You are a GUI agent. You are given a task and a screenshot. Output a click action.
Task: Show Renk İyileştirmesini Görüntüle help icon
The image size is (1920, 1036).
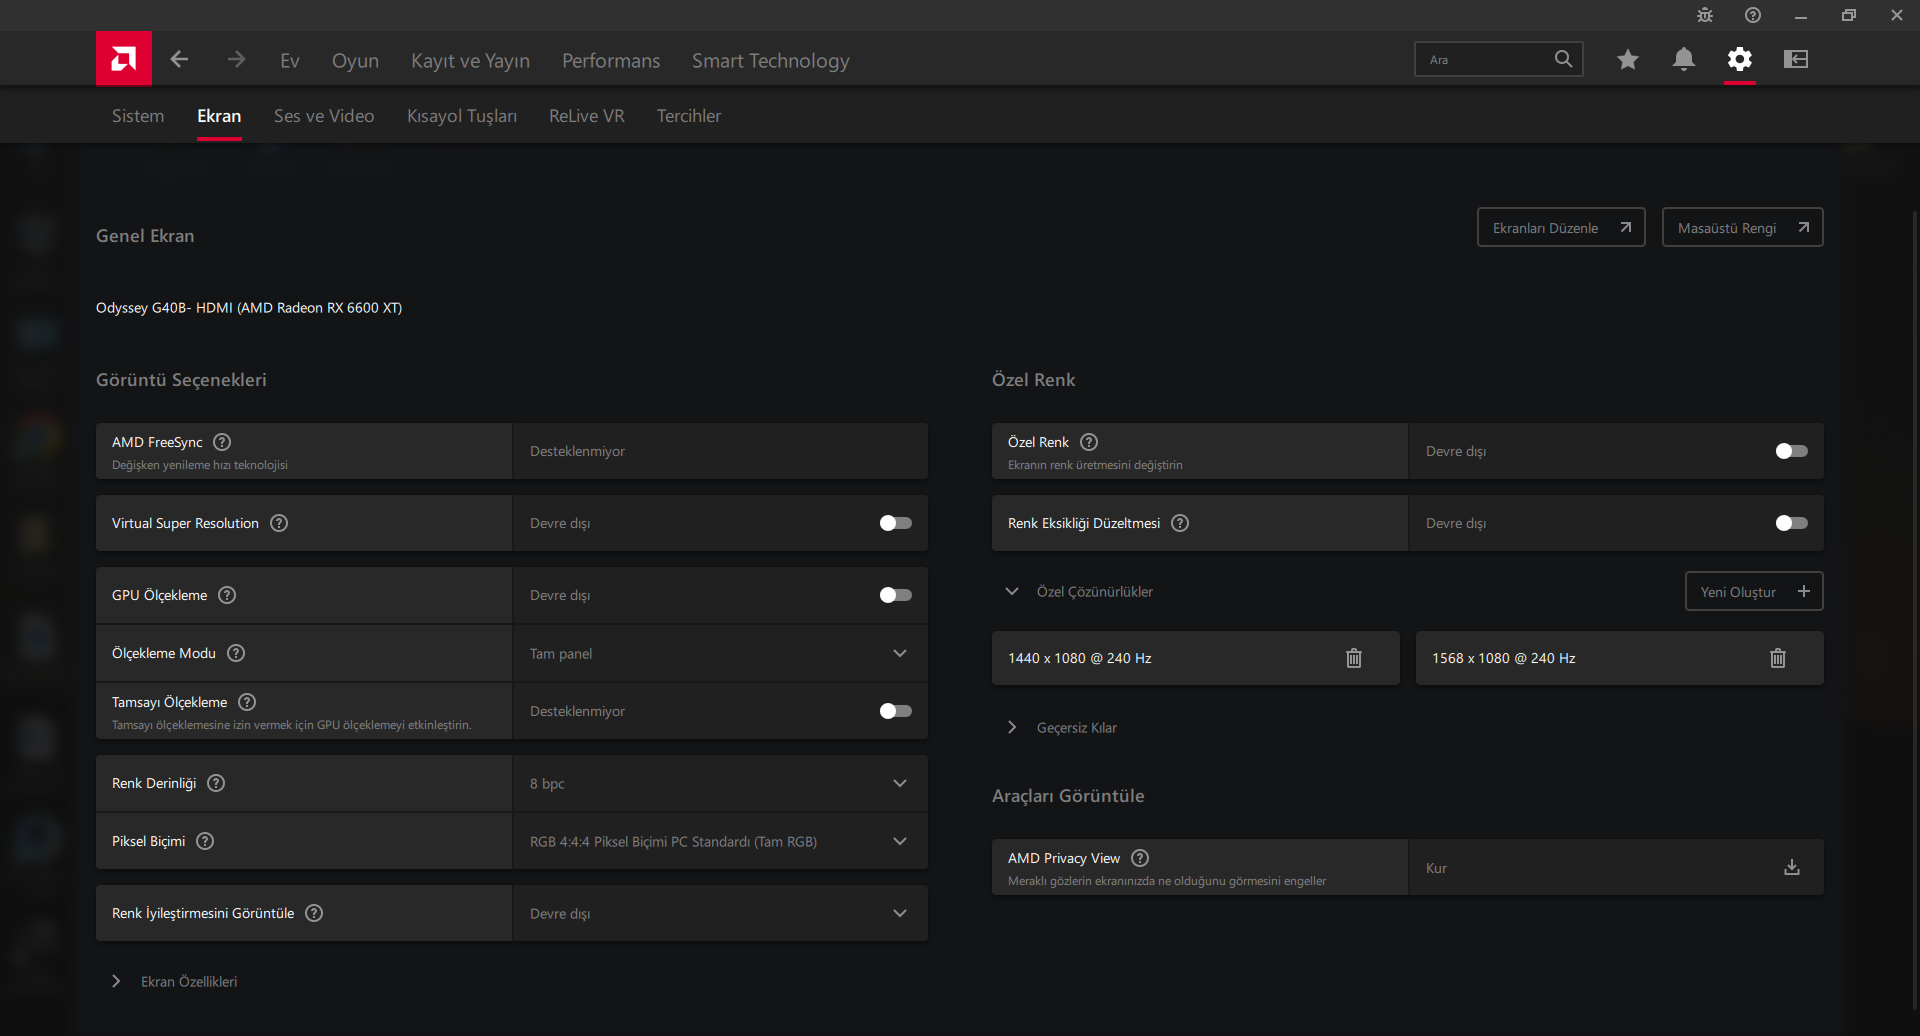click(x=314, y=913)
